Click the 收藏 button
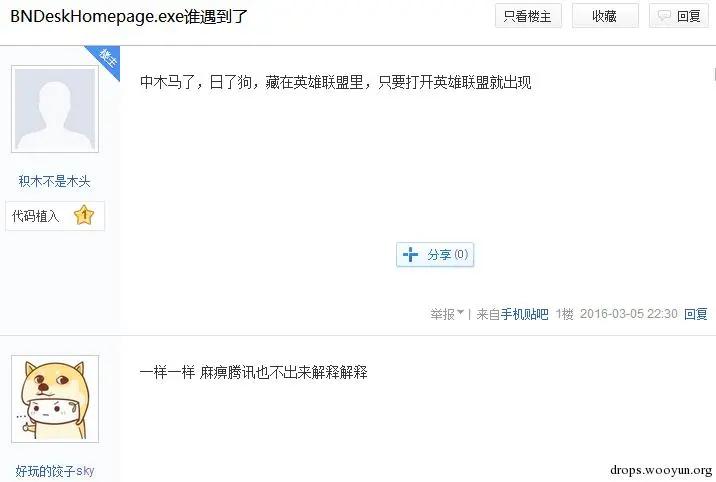 605,16
